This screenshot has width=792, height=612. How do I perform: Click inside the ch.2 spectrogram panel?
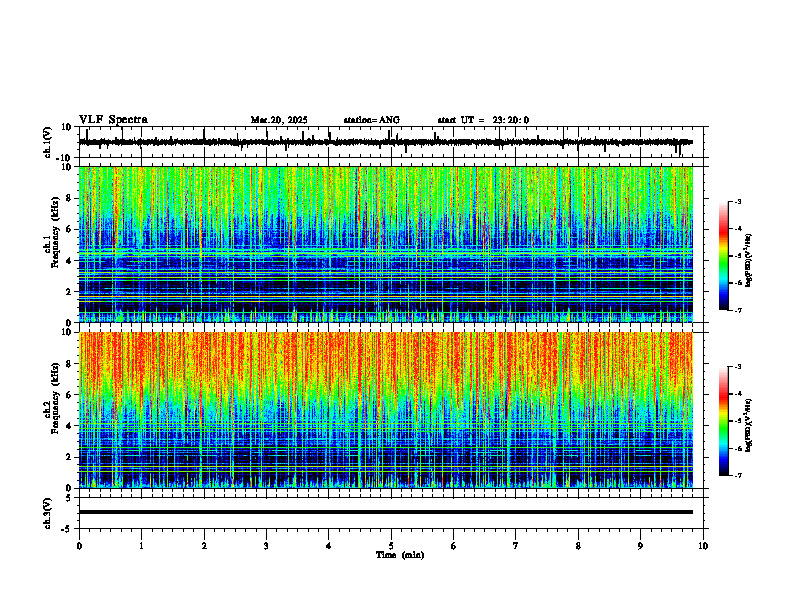click(386, 410)
